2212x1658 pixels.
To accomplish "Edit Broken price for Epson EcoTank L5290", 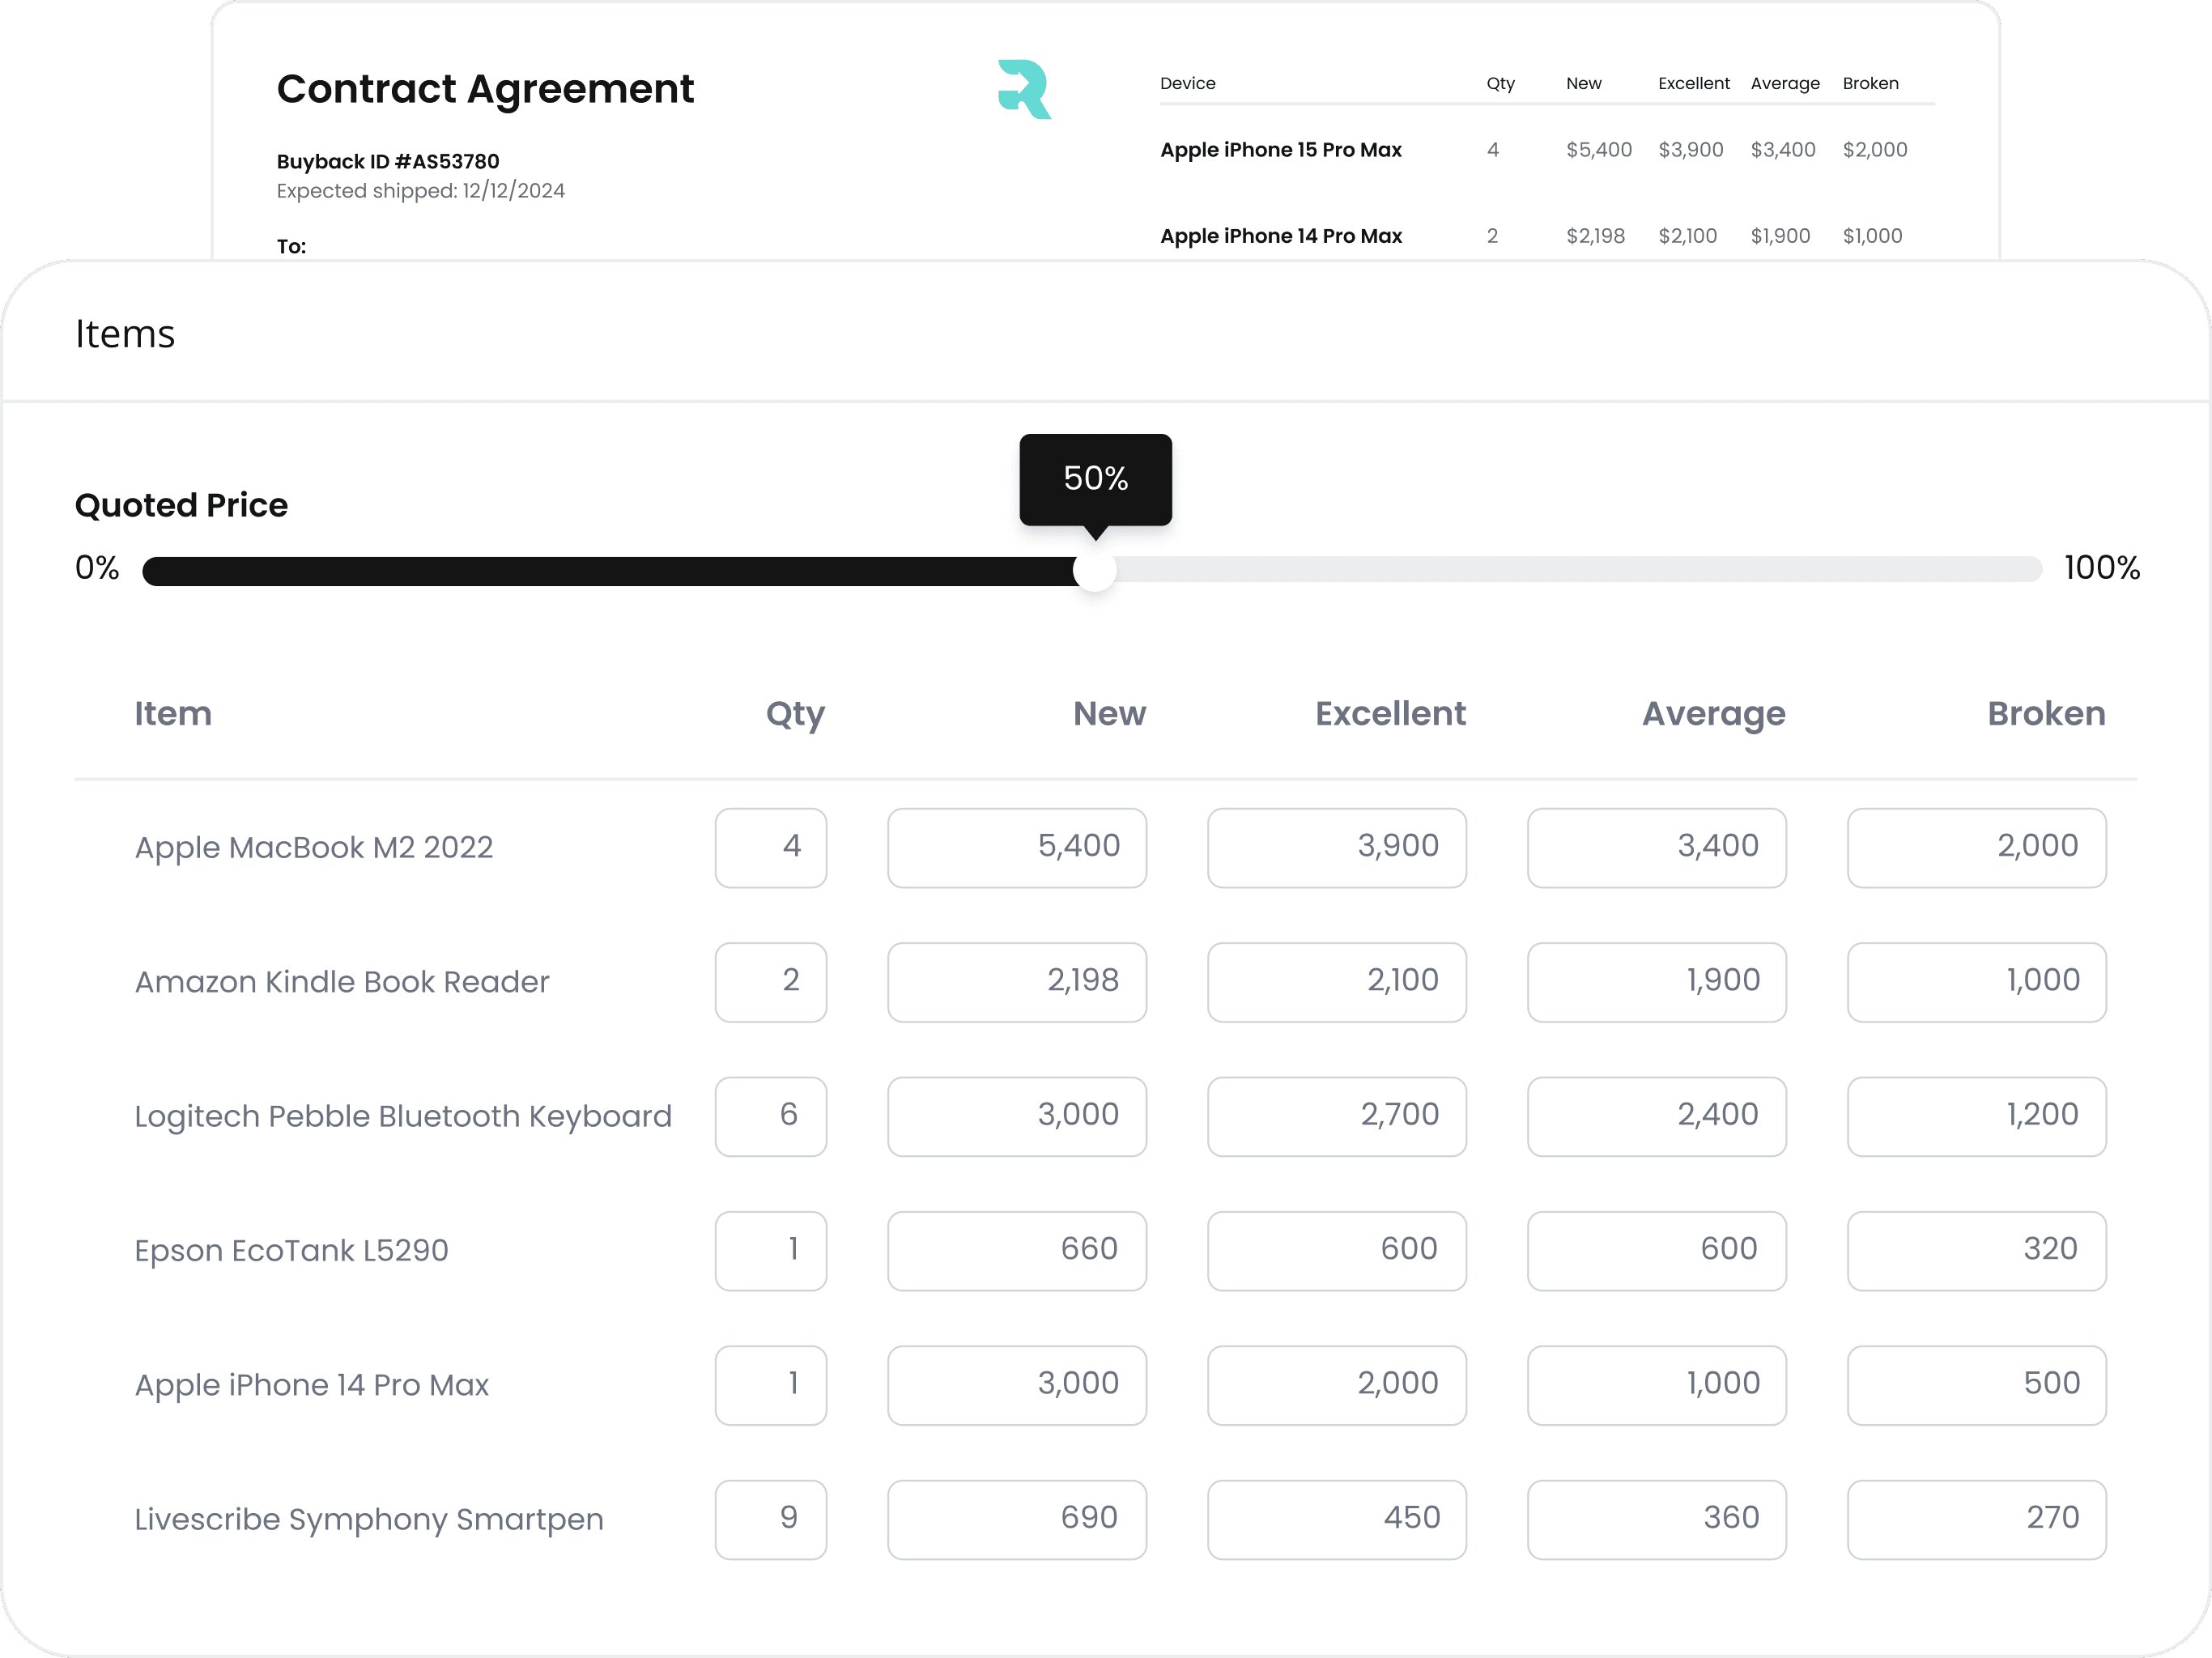I will point(1977,1251).
